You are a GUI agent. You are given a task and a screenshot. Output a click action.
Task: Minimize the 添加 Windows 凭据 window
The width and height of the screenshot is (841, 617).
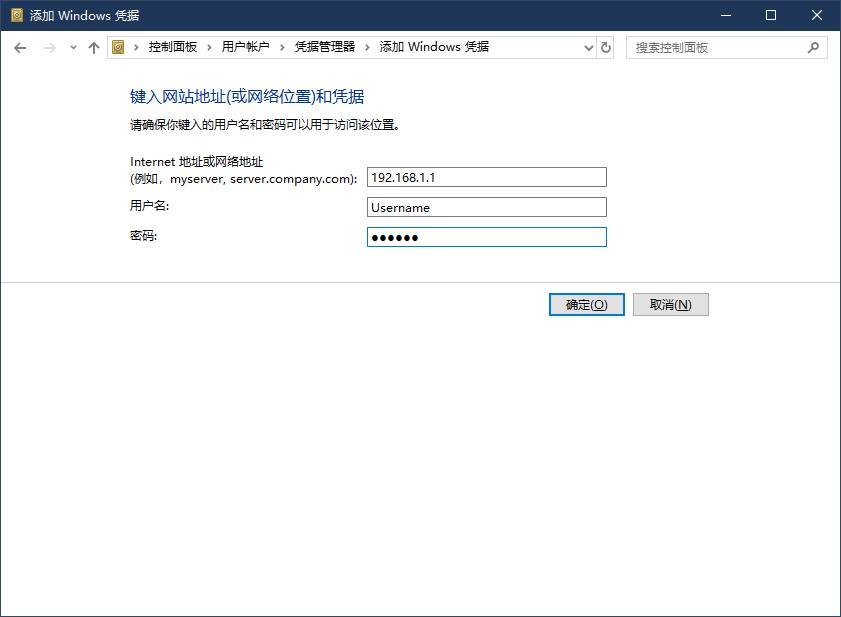(726, 15)
